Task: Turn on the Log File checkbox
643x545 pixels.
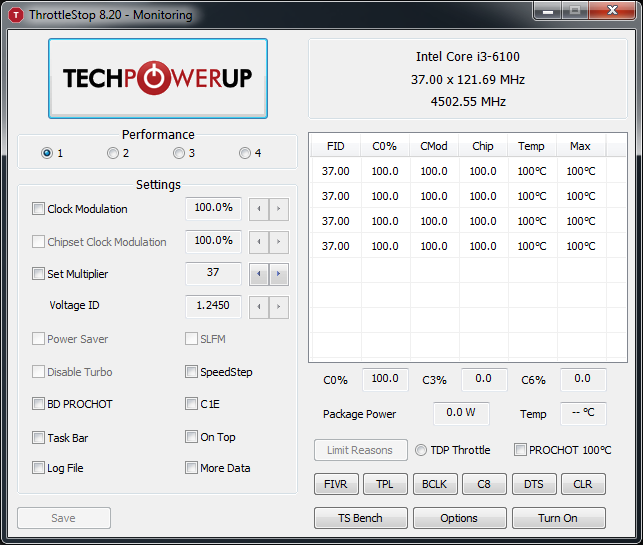Action: pos(38,467)
